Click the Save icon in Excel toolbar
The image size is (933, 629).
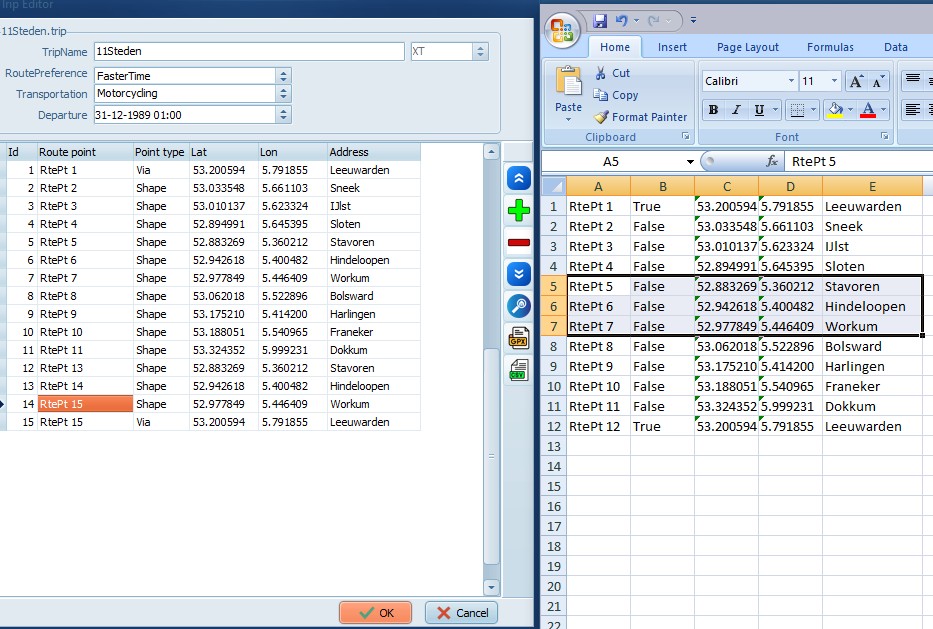[600, 20]
